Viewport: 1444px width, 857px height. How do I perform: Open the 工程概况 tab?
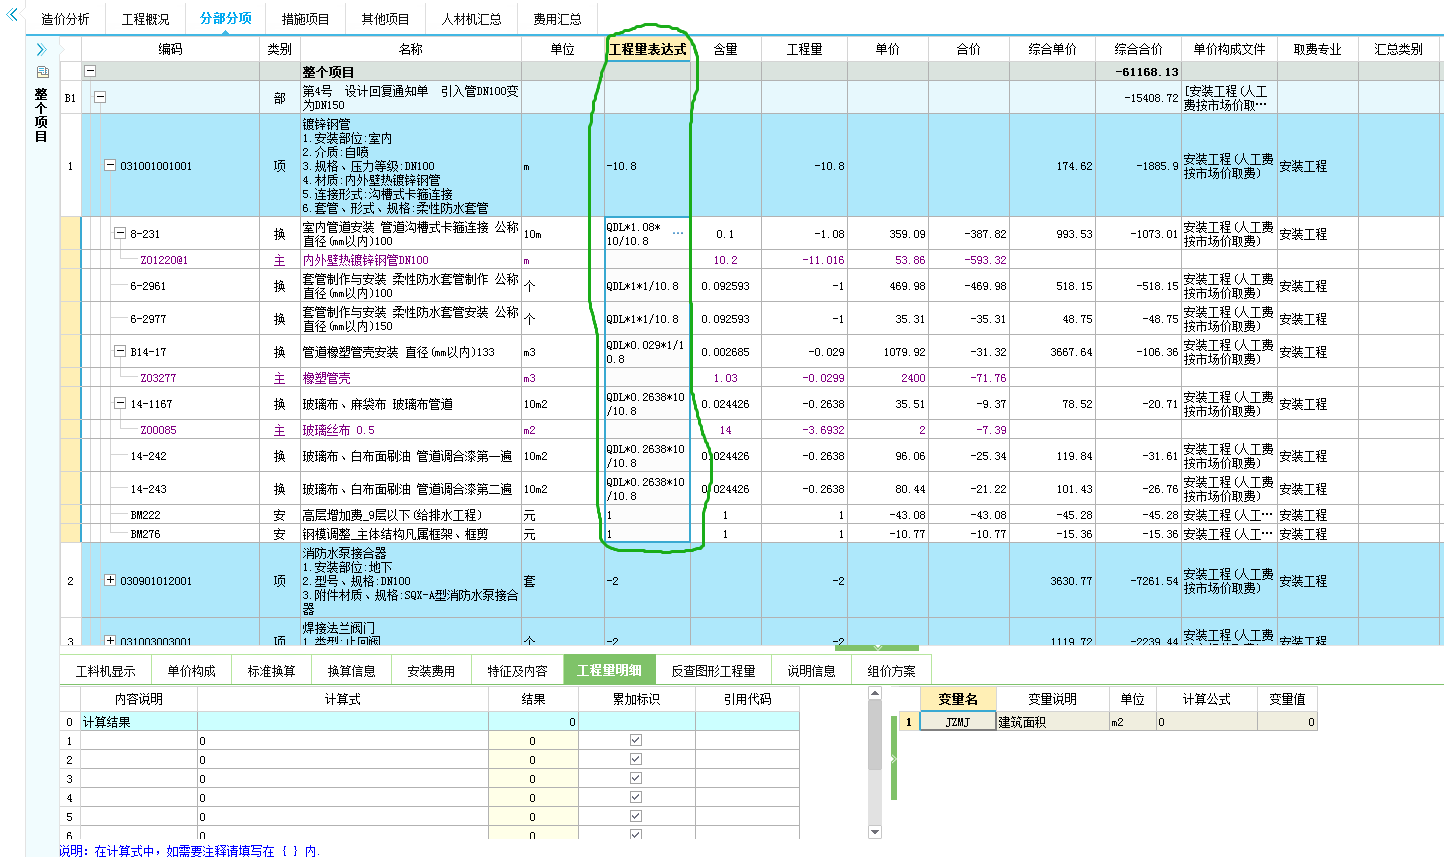point(145,19)
